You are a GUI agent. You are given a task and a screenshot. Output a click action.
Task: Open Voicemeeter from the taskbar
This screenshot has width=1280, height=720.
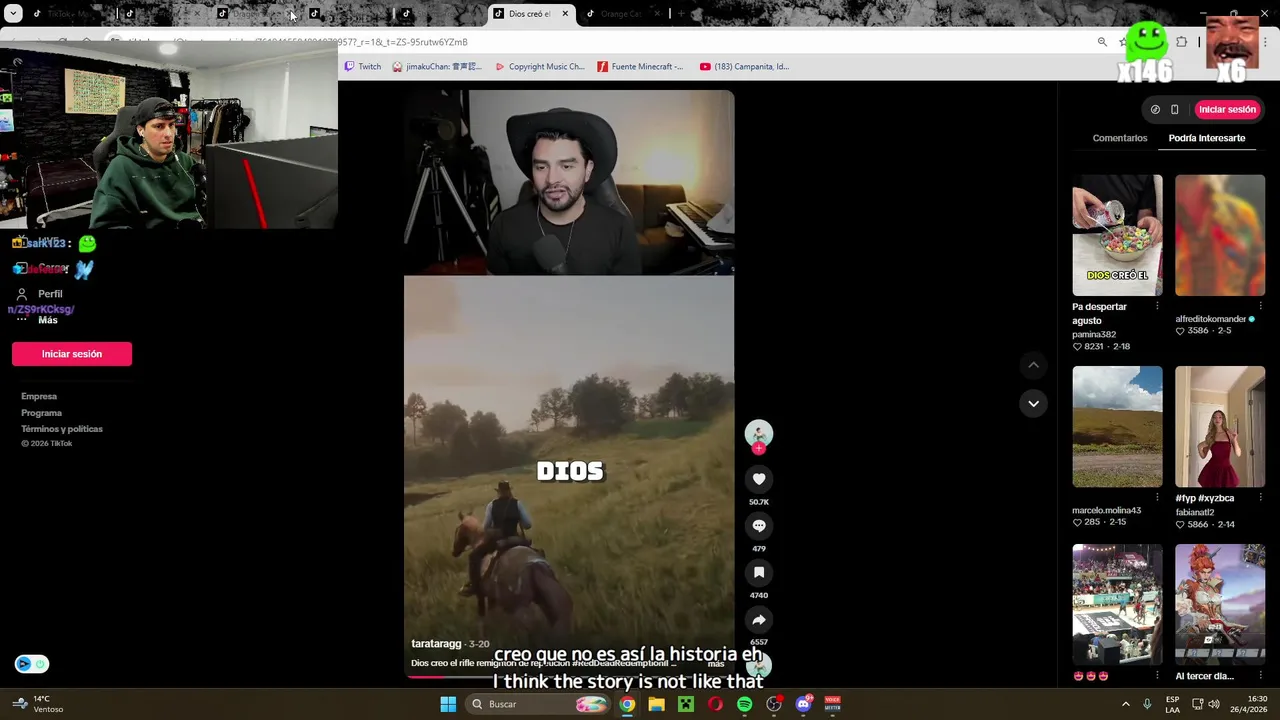[x=832, y=704]
